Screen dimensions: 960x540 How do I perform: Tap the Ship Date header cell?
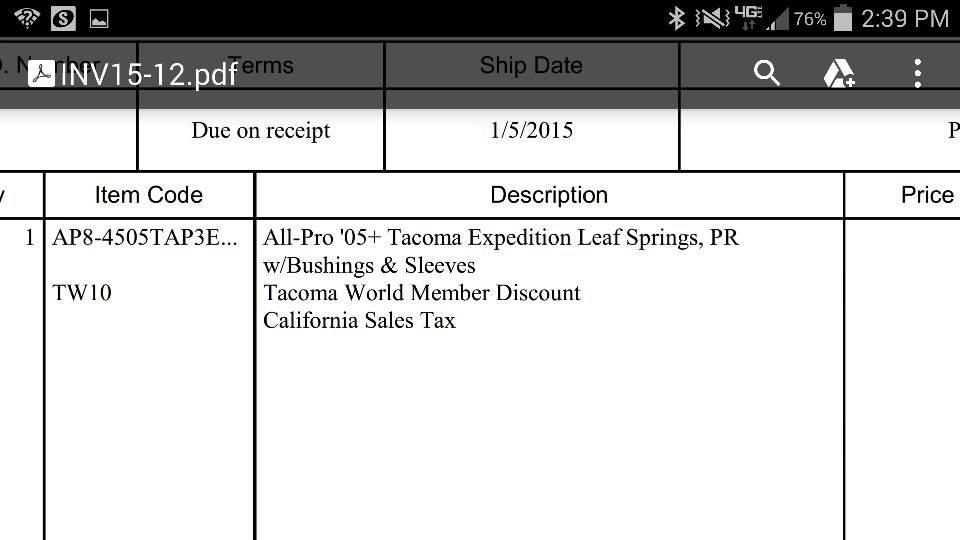531,65
